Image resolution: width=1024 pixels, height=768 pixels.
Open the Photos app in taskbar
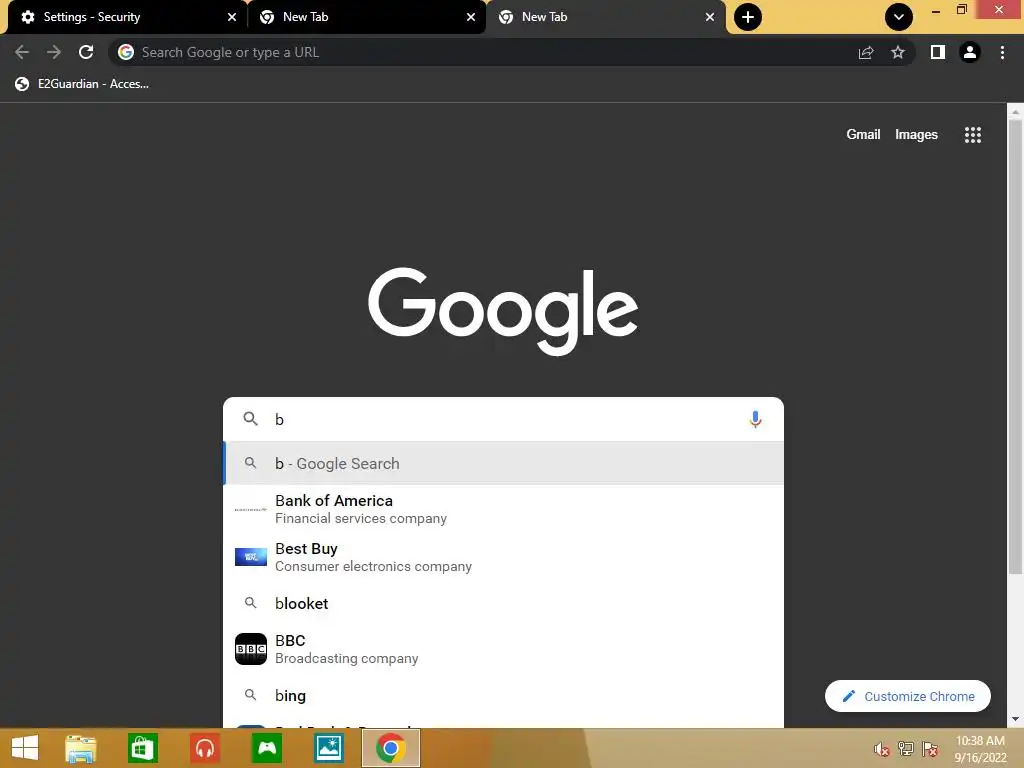(328, 748)
